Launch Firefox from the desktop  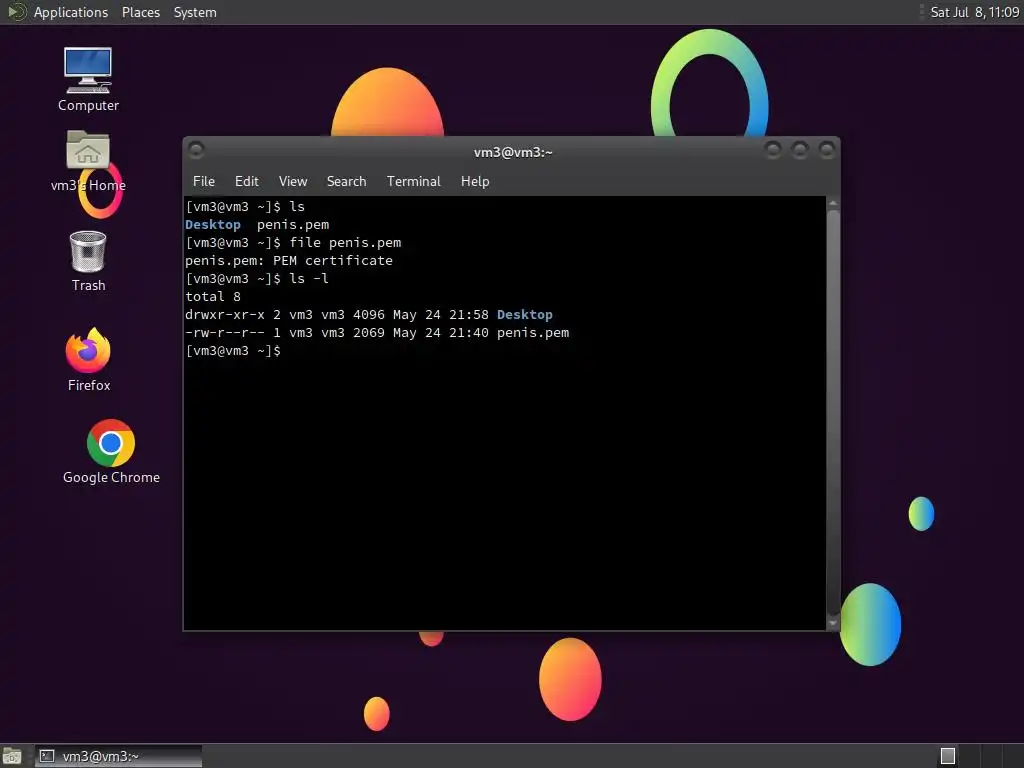(x=88, y=359)
